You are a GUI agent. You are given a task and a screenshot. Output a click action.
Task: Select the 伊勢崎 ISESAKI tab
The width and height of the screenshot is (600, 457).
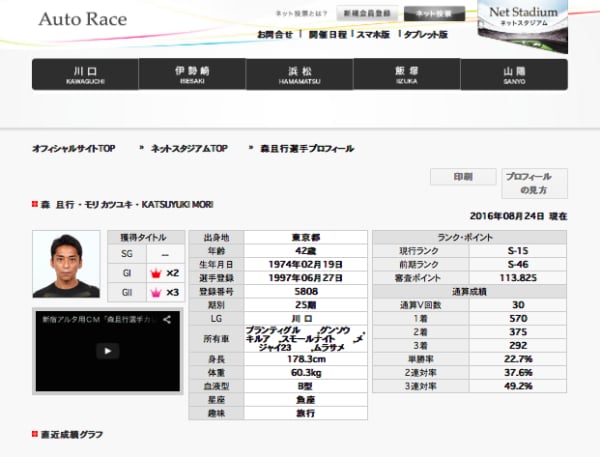192,74
